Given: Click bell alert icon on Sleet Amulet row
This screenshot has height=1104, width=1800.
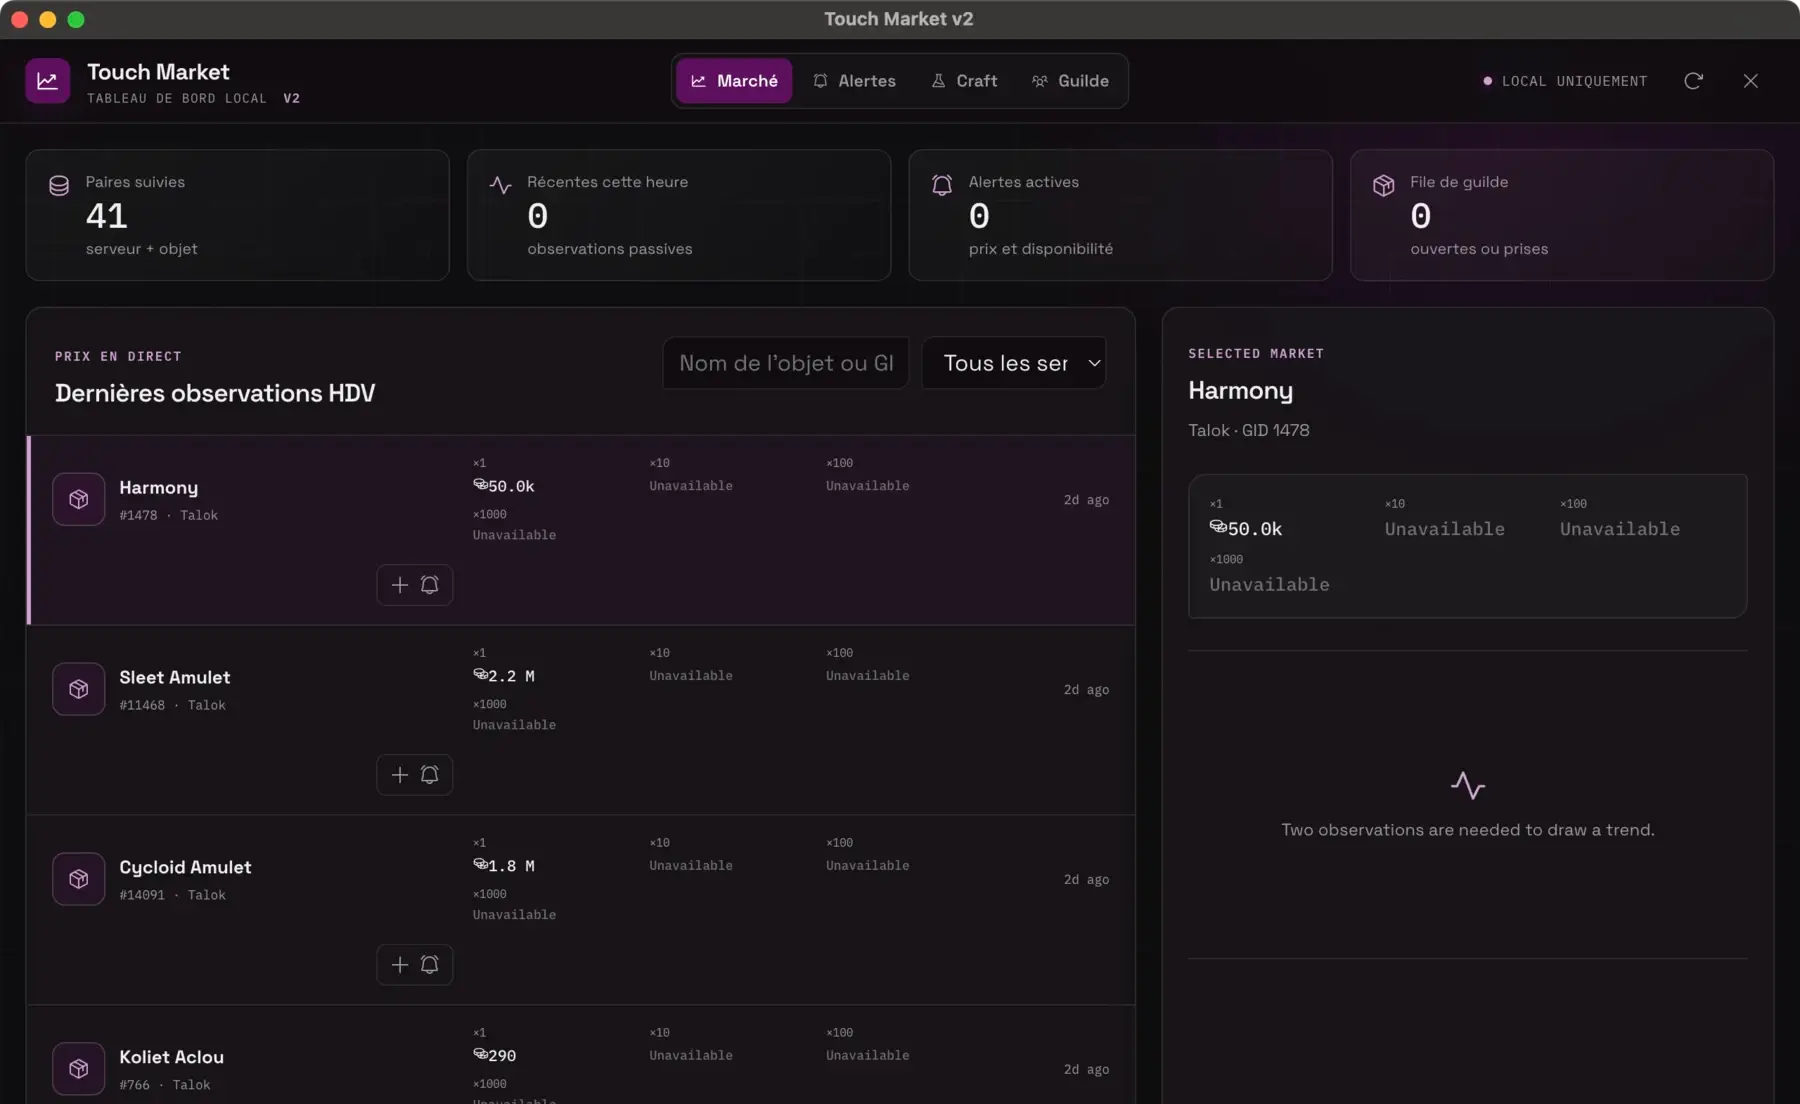Looking at the screenshot, I should pos(430,775).
